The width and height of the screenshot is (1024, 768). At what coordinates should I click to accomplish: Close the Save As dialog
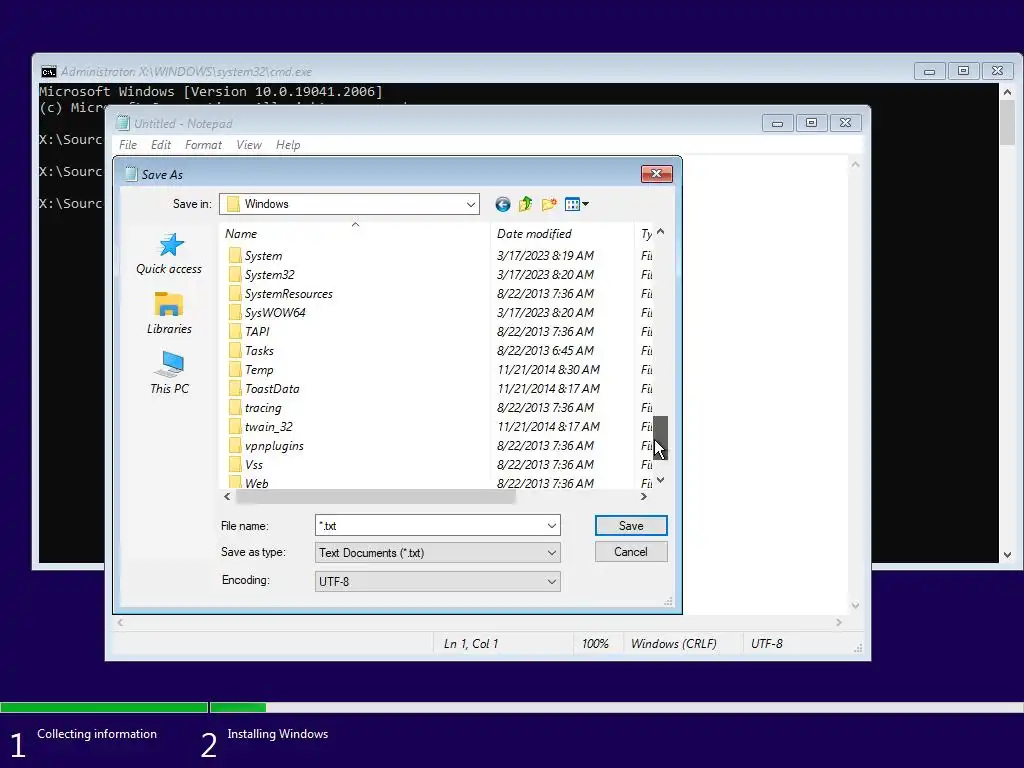pyautogui.click(x=657, y=174)
